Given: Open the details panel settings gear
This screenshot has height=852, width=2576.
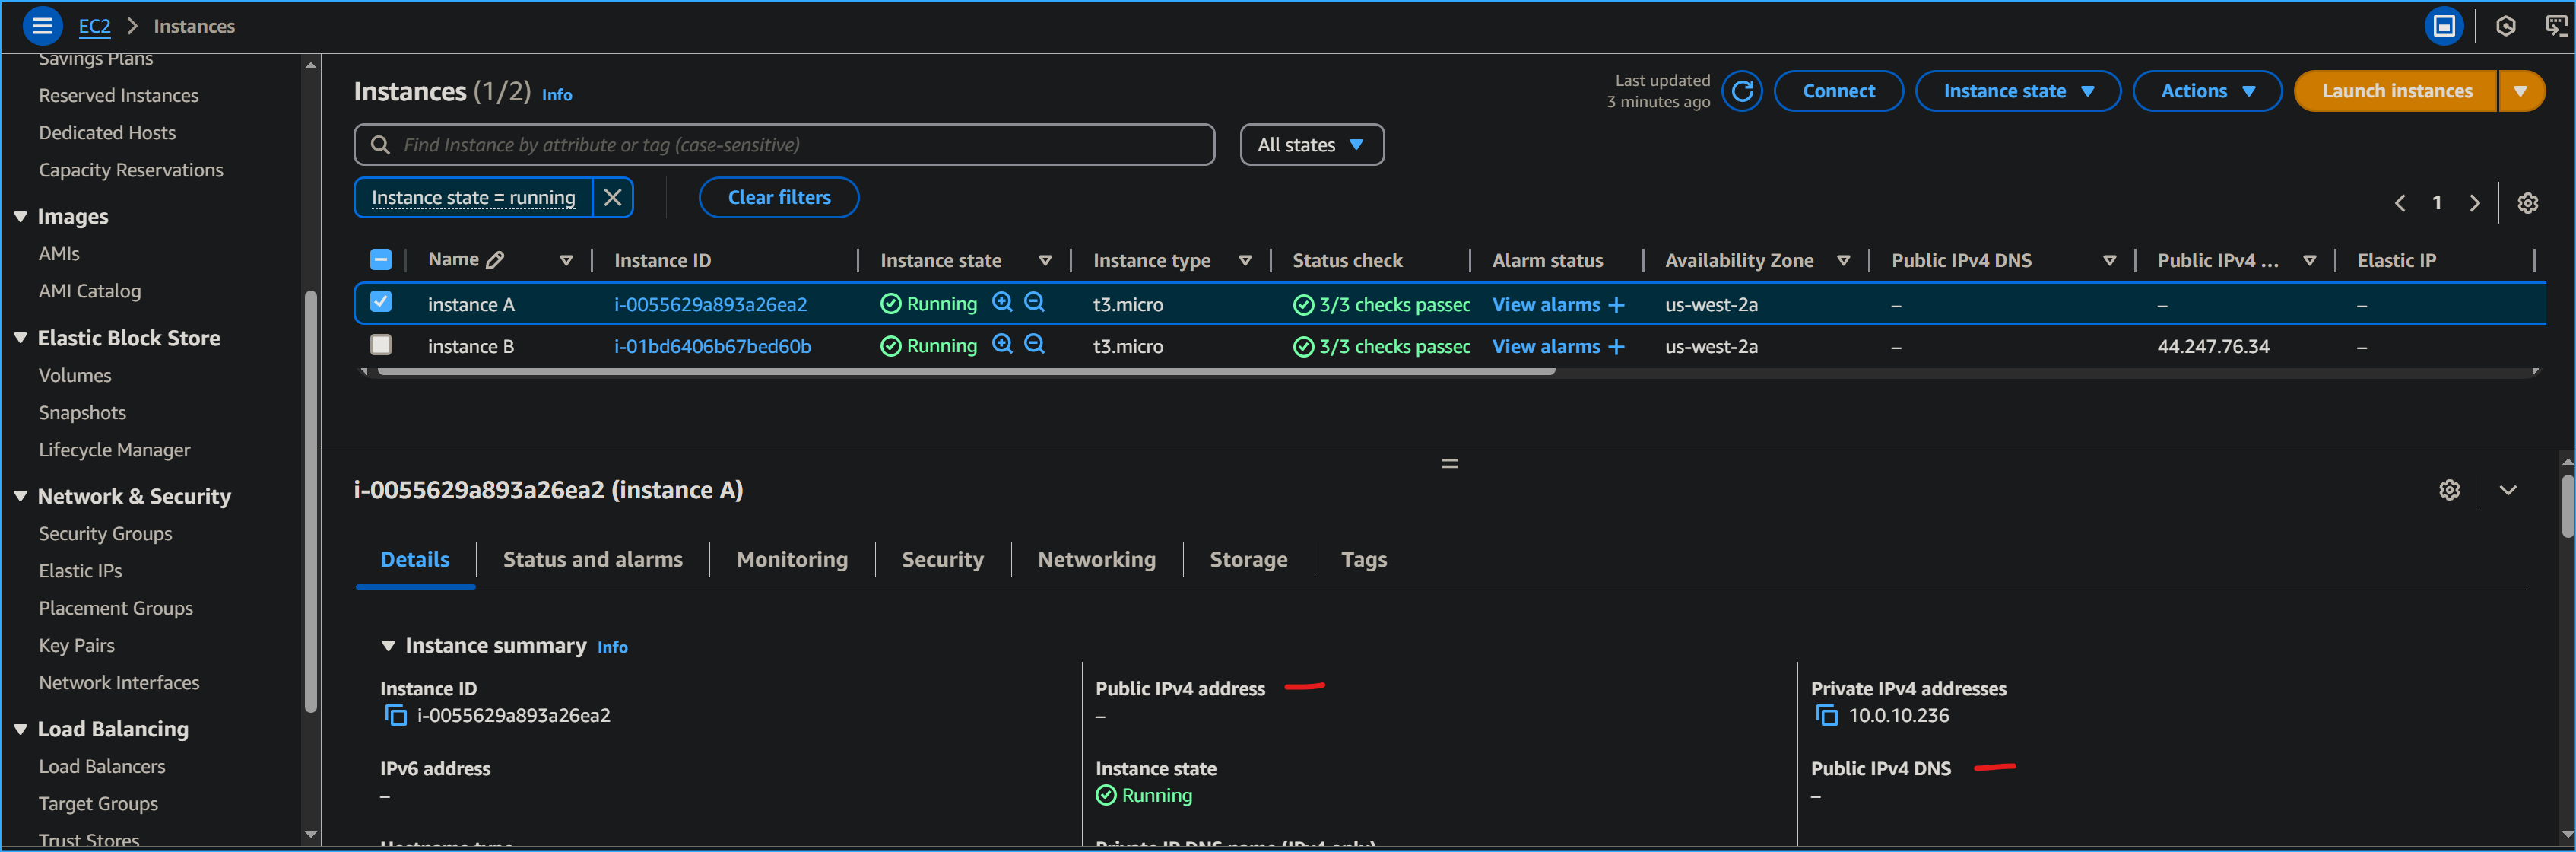Looking at the screenshot, I should 2449,489.
